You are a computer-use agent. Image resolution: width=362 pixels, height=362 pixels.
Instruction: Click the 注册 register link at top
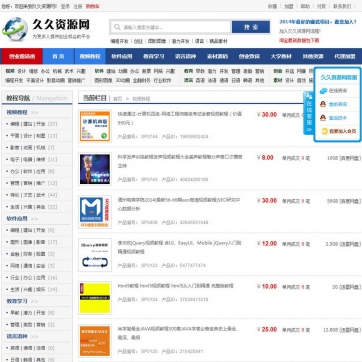click(x=78, y=6)
